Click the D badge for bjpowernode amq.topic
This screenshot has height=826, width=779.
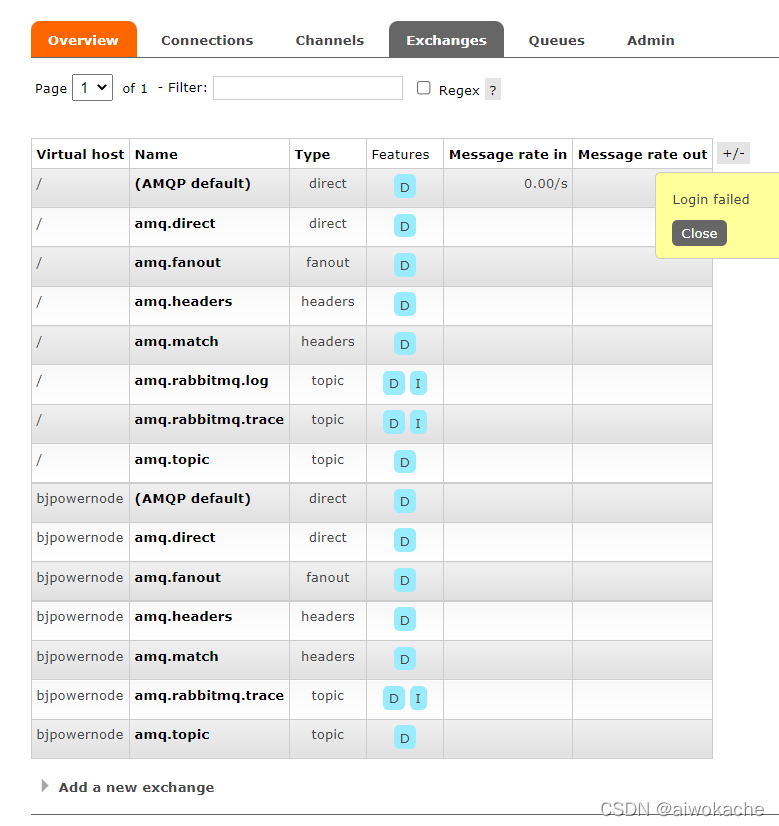(405, 738)
